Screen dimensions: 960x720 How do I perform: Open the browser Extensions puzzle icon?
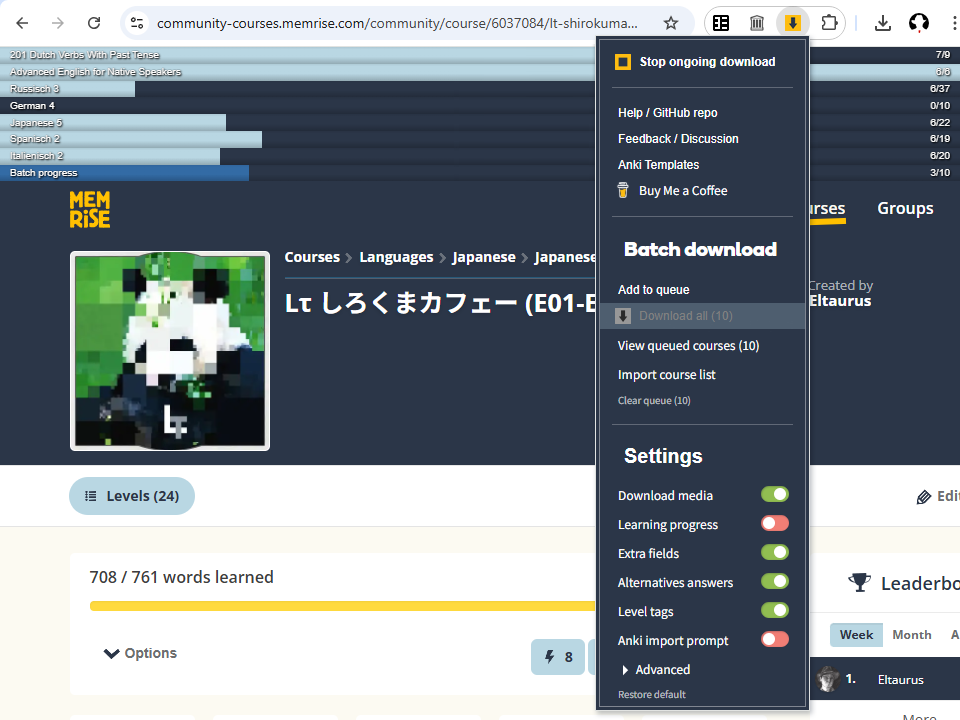pyautogui.click(x=828, y=23)
